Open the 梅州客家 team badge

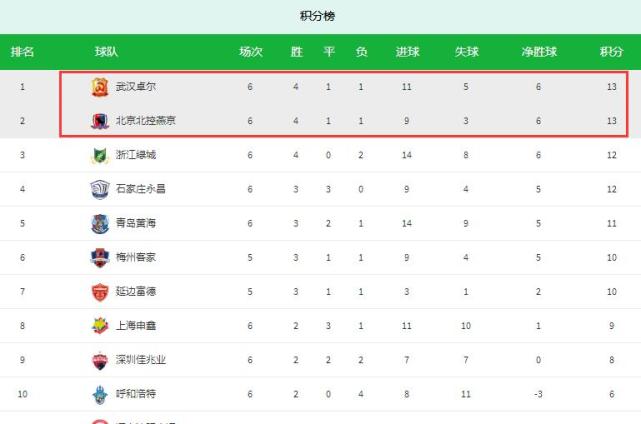(x=100, y=258)
